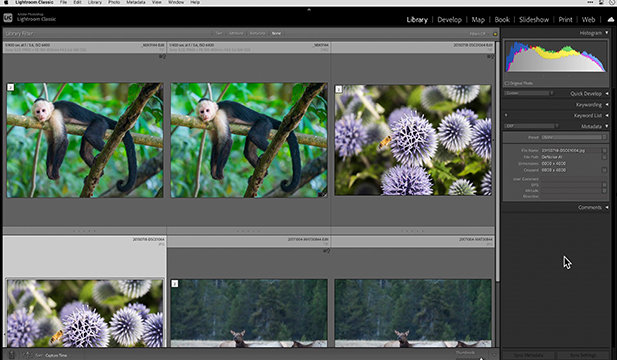This screenshot has width=617, height=360.
Task: Click the plus icon on Keyword List panel
Action: pos(506,115)
